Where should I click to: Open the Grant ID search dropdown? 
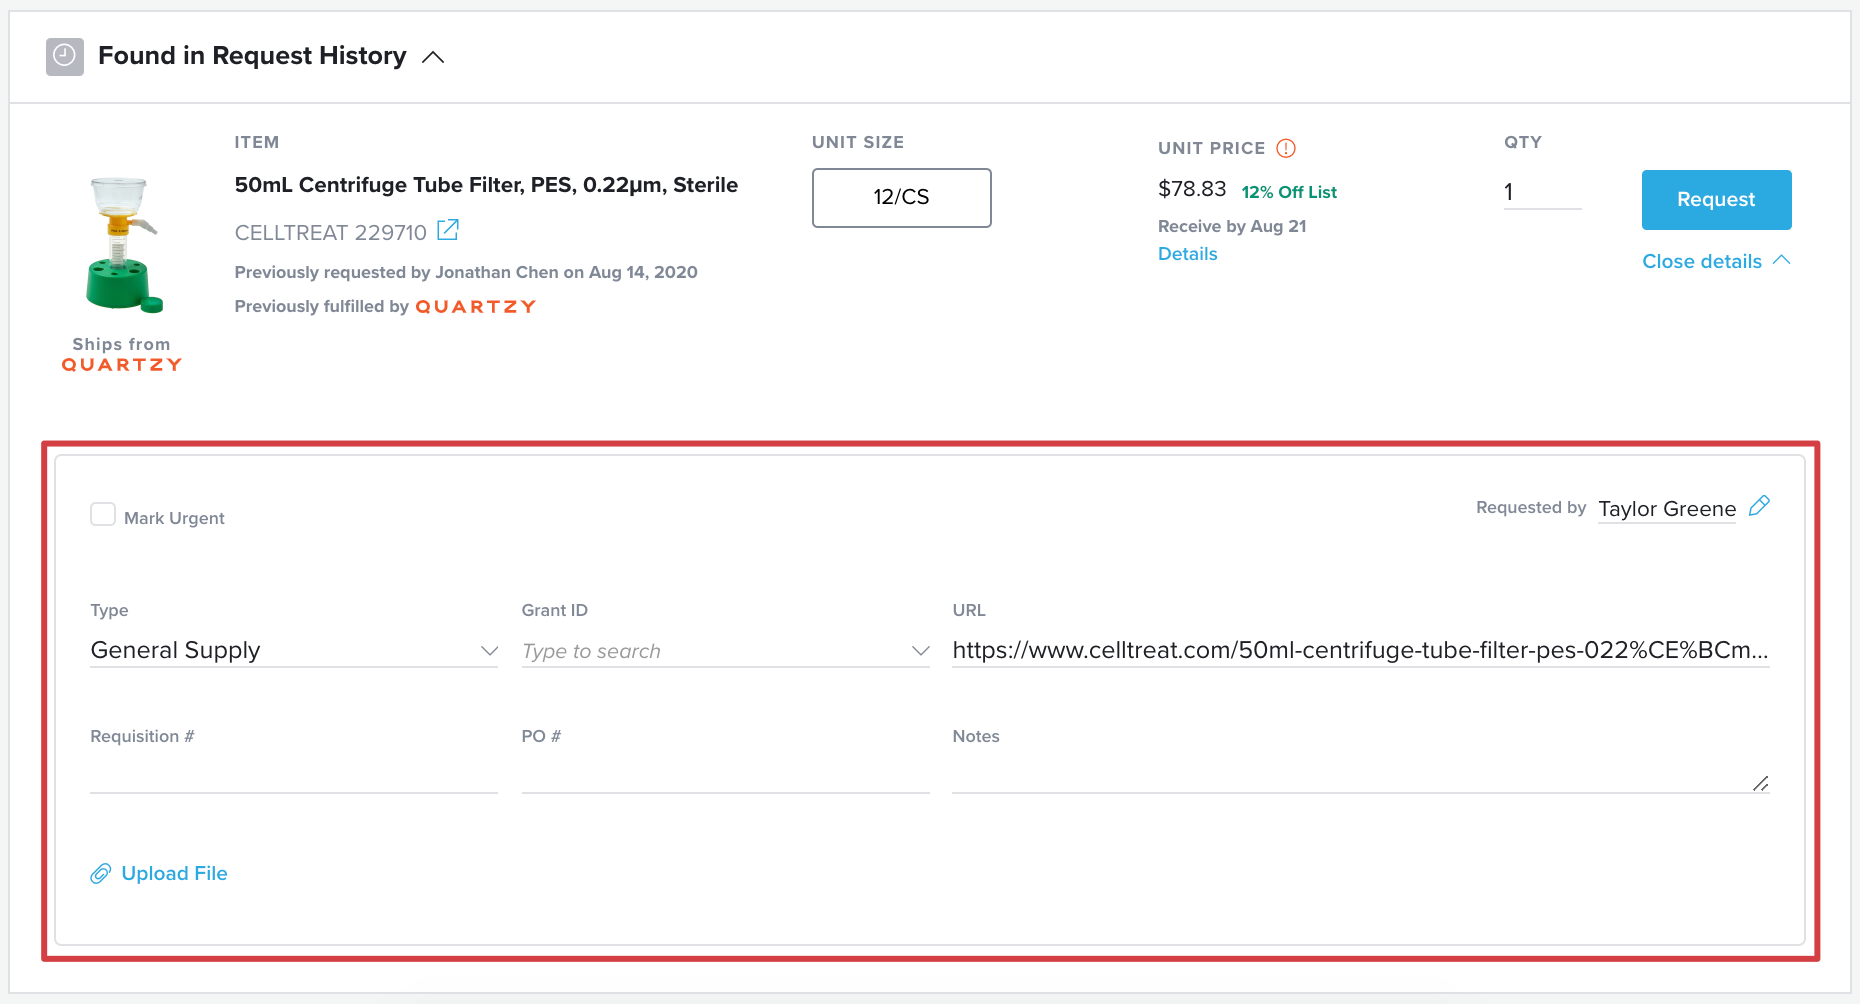(x=725, y=651)
